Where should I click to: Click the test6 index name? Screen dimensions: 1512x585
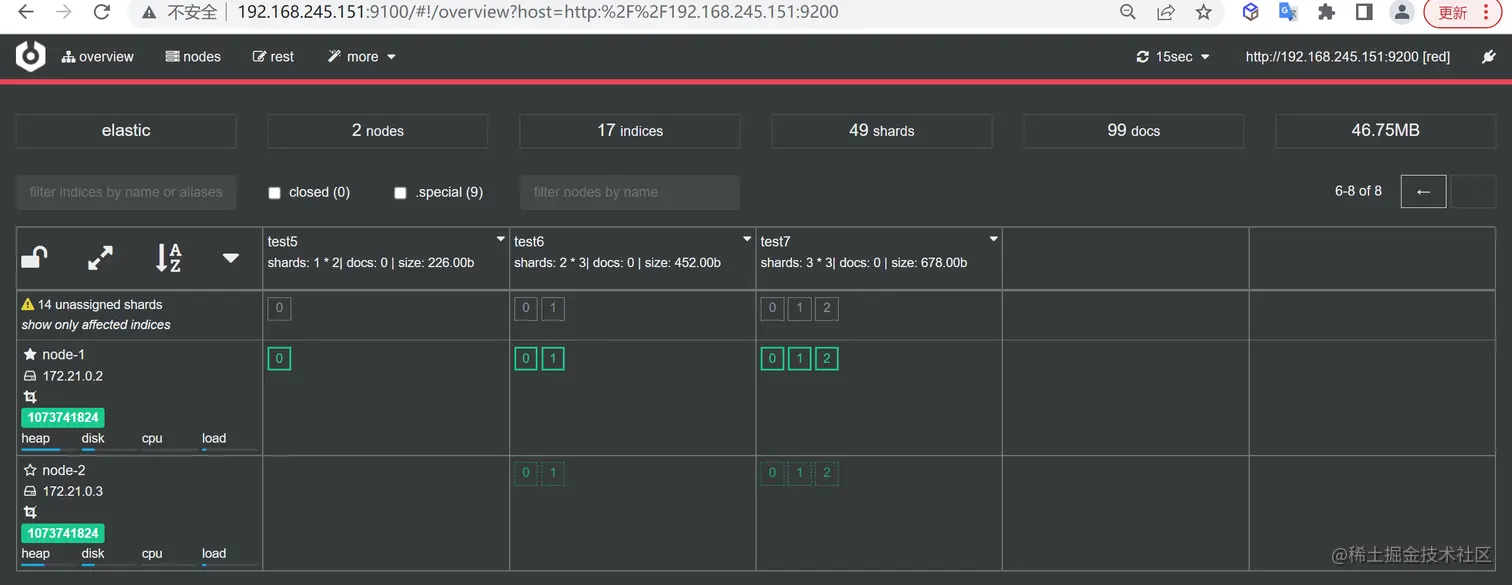click(529, 241)
